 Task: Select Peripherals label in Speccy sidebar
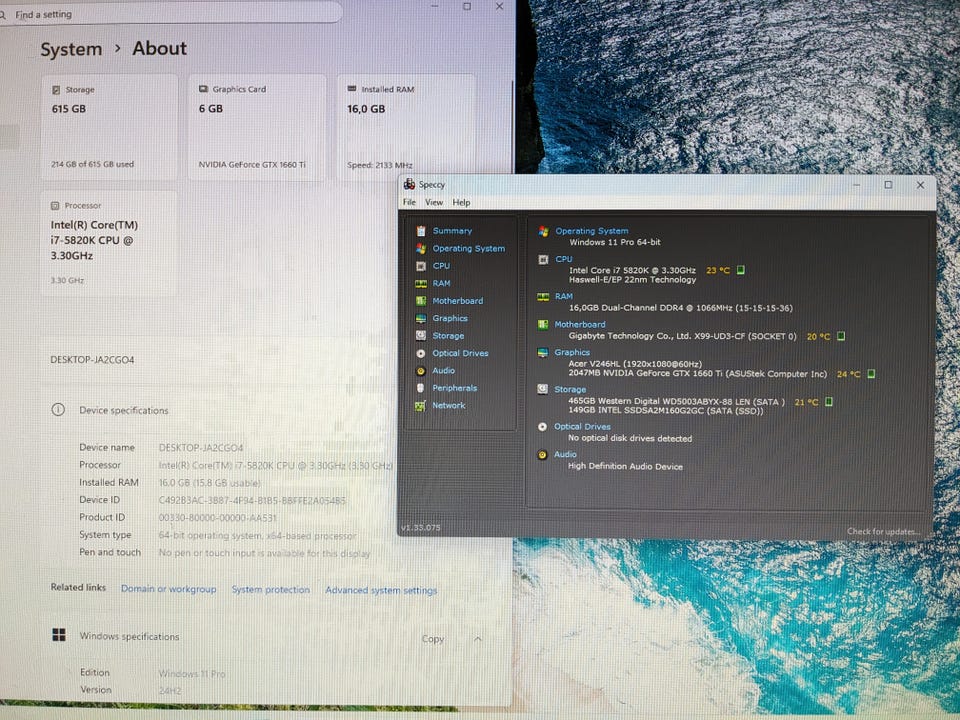coord(455,388)
